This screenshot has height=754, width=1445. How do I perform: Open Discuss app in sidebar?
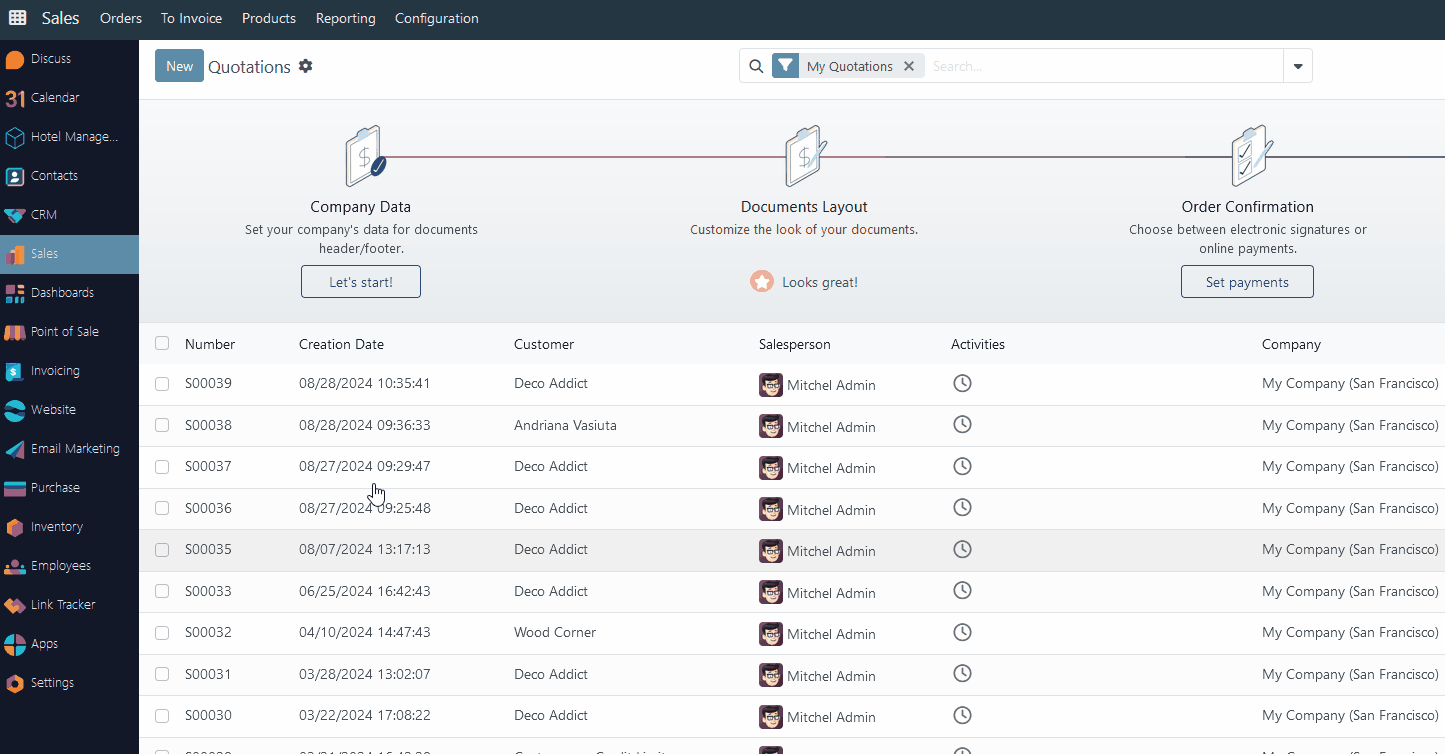coord(50,59)
